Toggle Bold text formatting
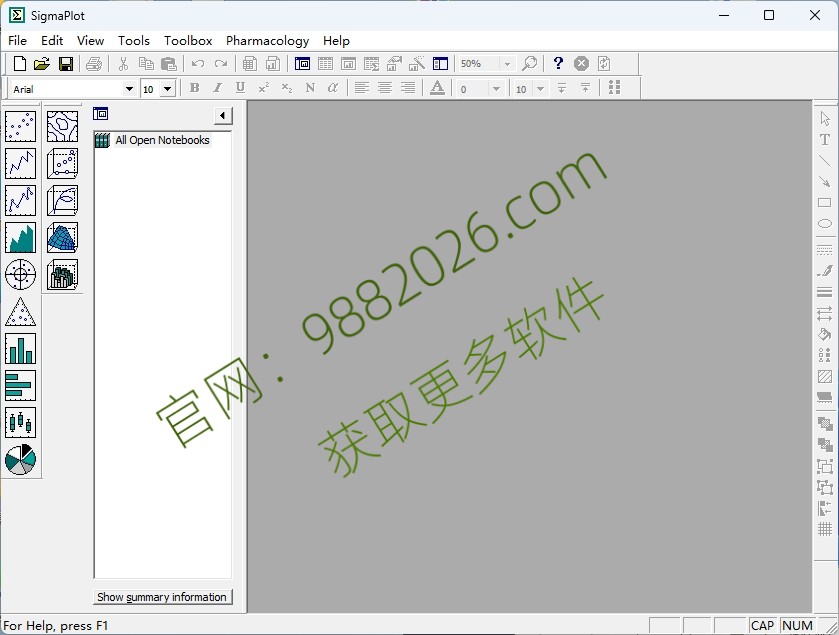This screenshot has height=635, width=839. click(195, 88)
